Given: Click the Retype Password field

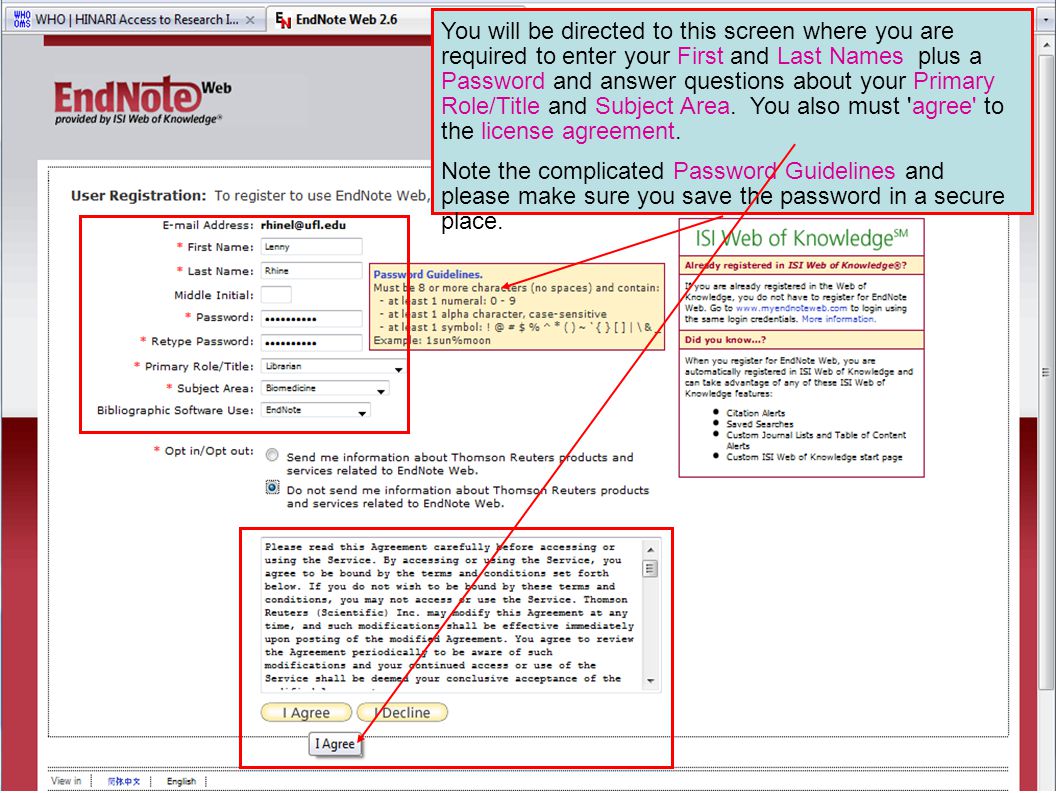Looking at the screenshot, I should point(311,342).
